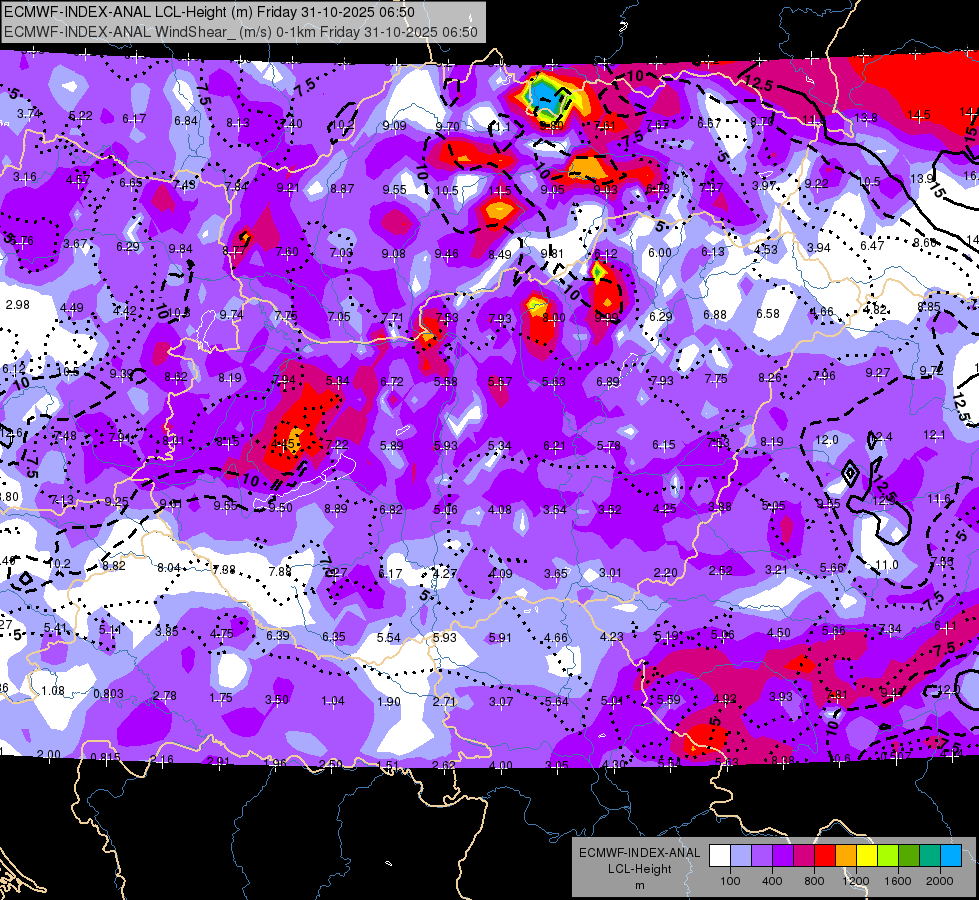The image size is (979, 900).
Task: Click the grid value 13.8
Action: (x=866, y=117)
